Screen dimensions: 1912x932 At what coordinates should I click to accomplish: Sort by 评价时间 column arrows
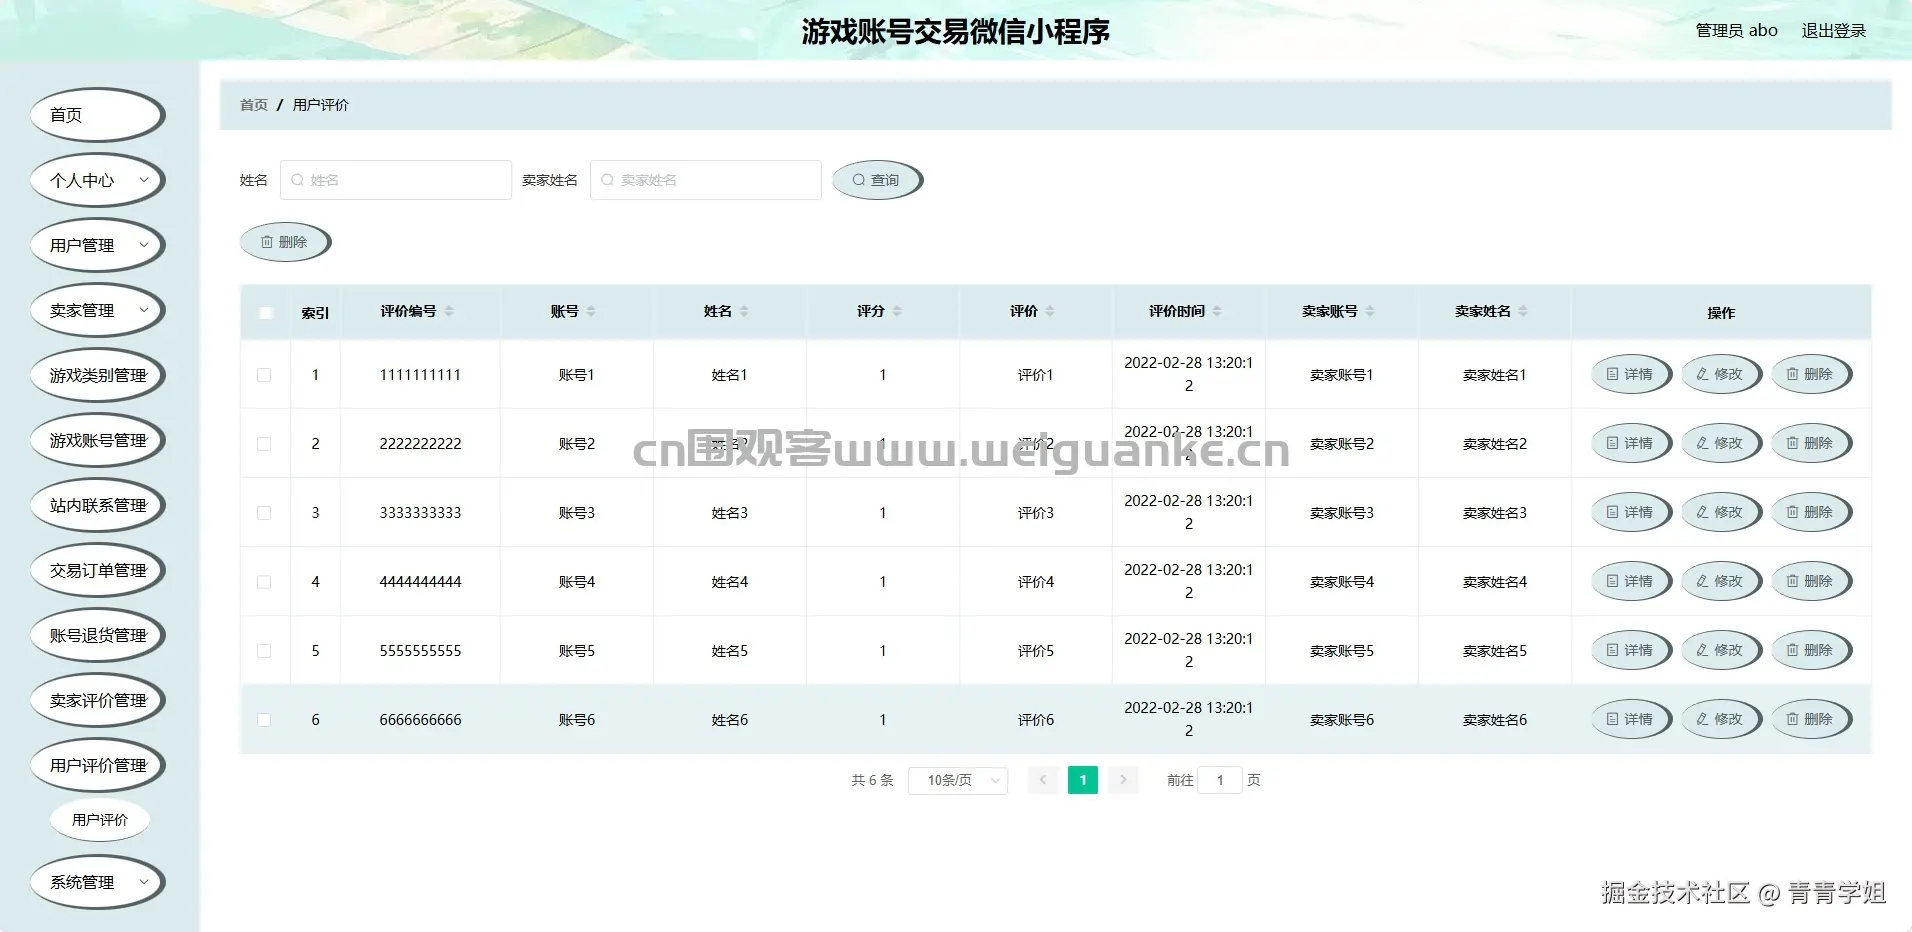click(1217, 311)
